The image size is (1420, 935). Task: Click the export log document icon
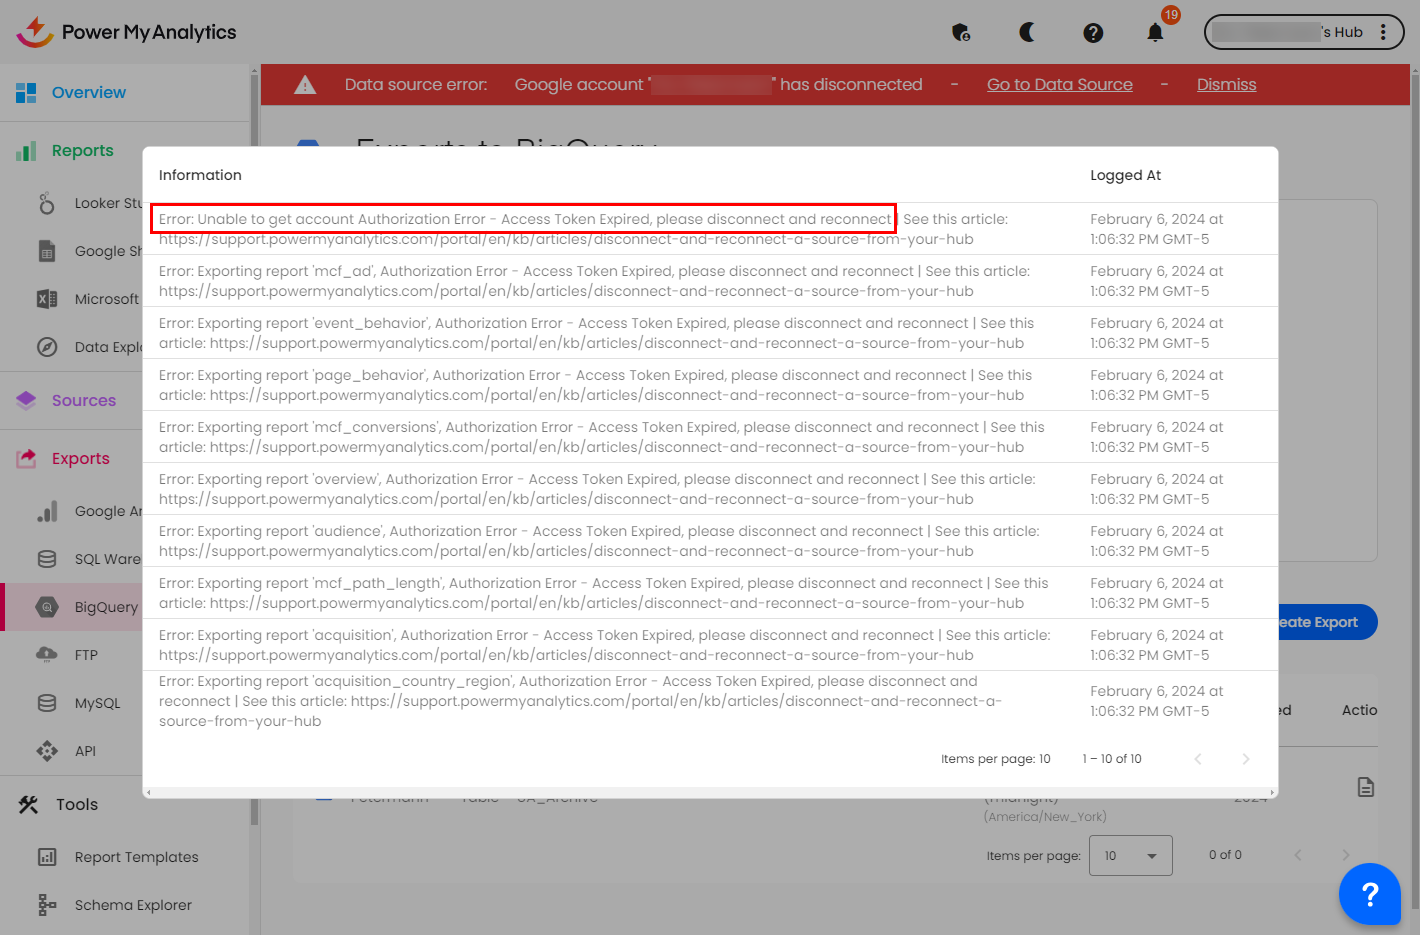(1365, 787)
